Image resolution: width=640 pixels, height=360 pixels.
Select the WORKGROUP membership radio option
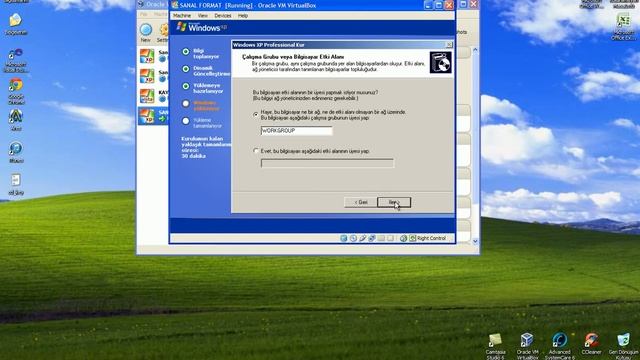click(x=256, y=115)
